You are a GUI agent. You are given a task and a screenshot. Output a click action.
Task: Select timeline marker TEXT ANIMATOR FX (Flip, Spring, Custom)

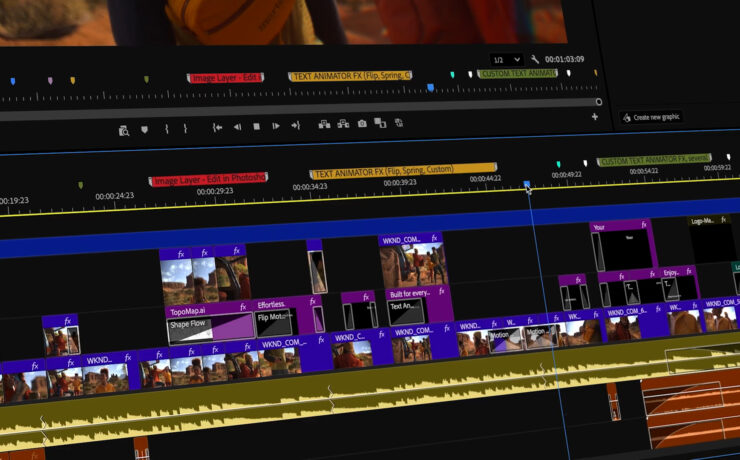coord(404,170)
